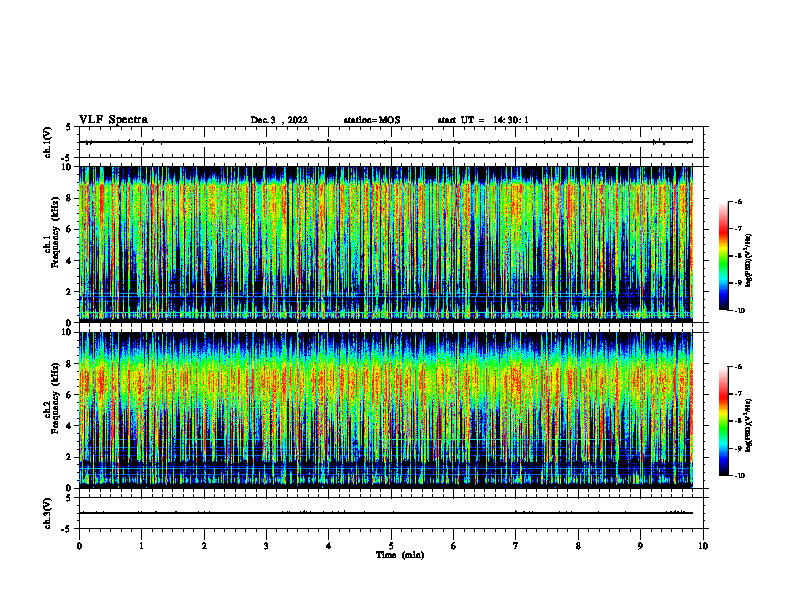
Task: Click the 2 kHz tick label on ch.1 spectrogram
Action: [70, 291]
